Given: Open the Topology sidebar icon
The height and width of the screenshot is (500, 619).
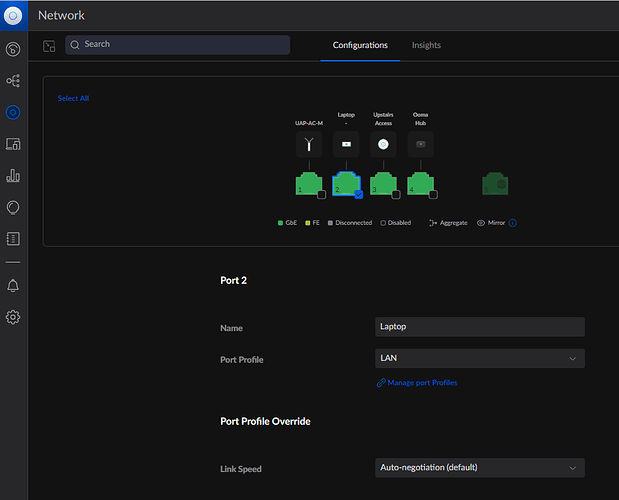Looking at the screenshot, I should point(13,81).
